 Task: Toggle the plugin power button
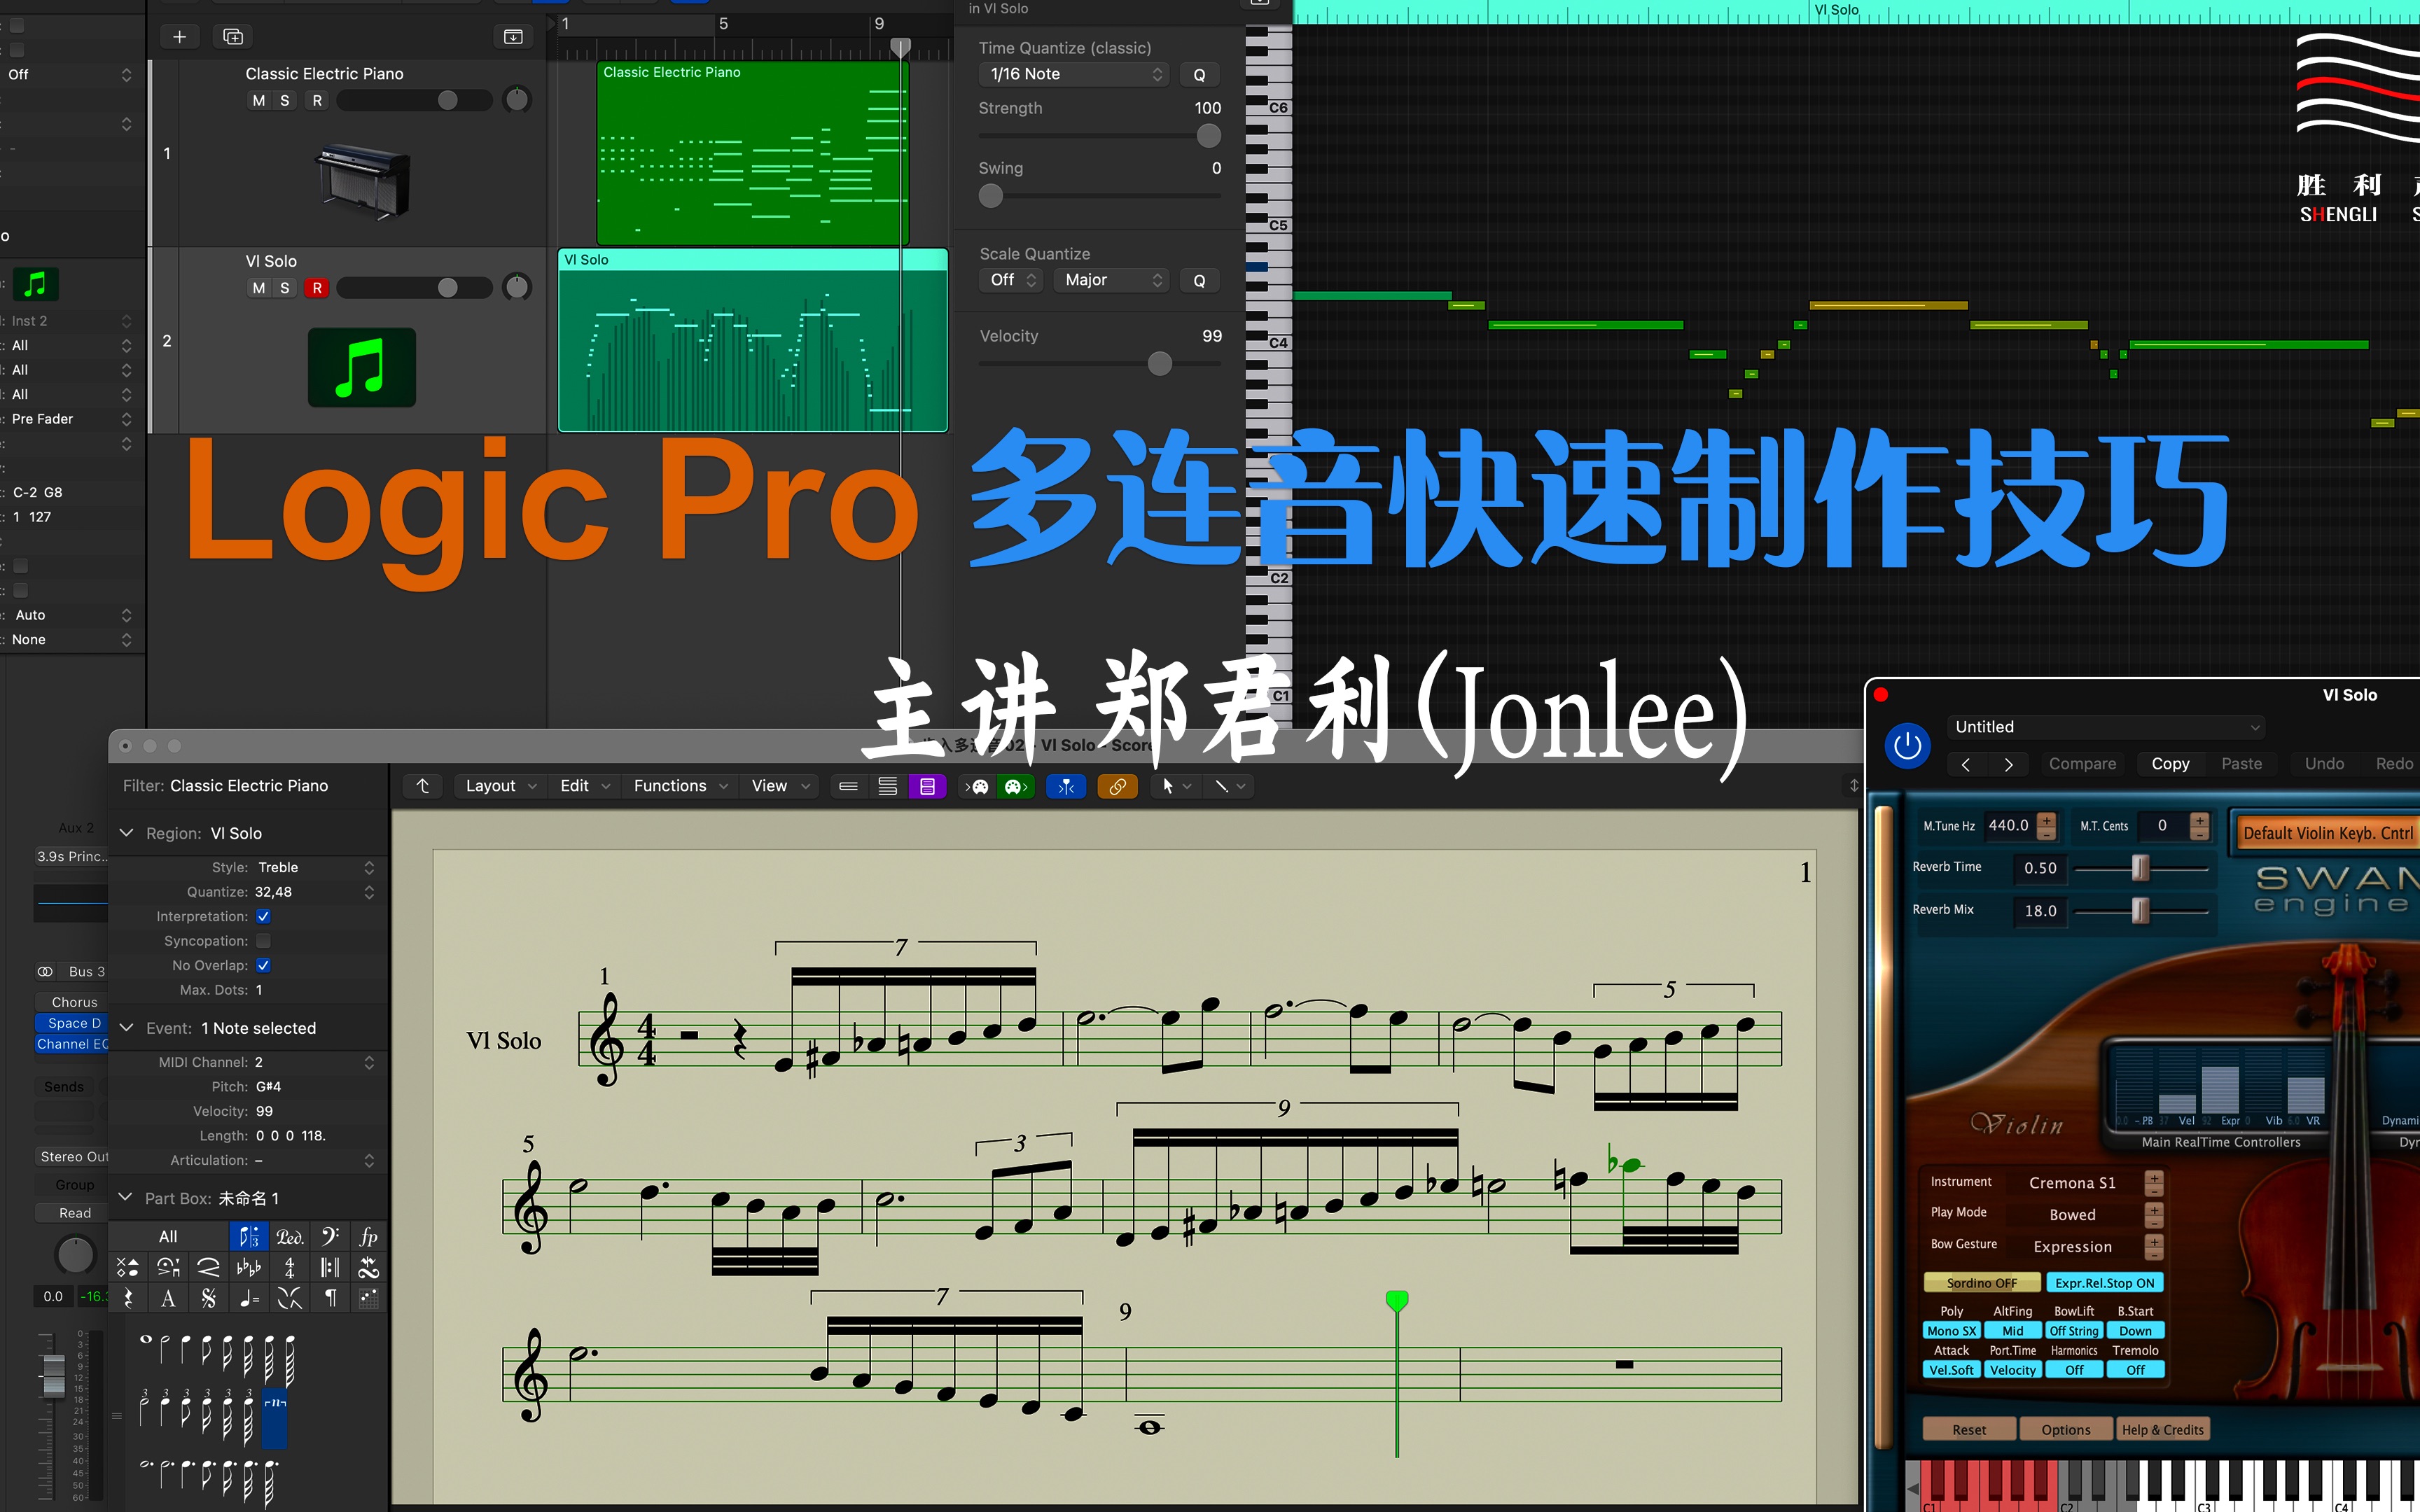pyautogui.click(x=1907, y=746)
